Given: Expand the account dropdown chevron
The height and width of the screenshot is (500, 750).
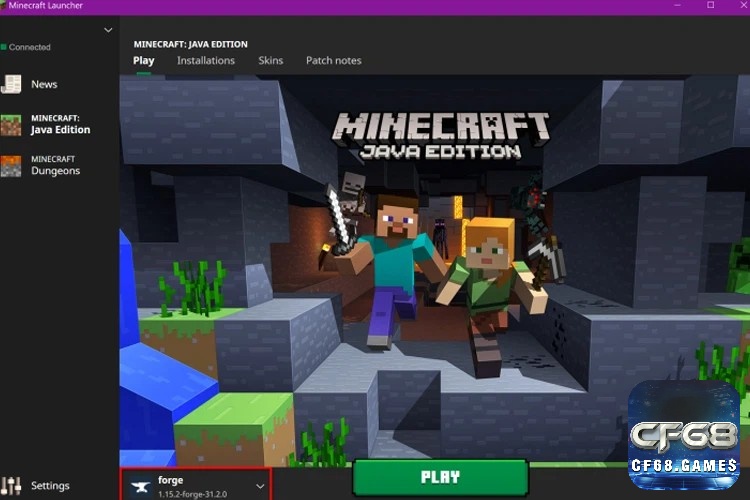Looking at the screenshot, I should click(x=108, y=30).
